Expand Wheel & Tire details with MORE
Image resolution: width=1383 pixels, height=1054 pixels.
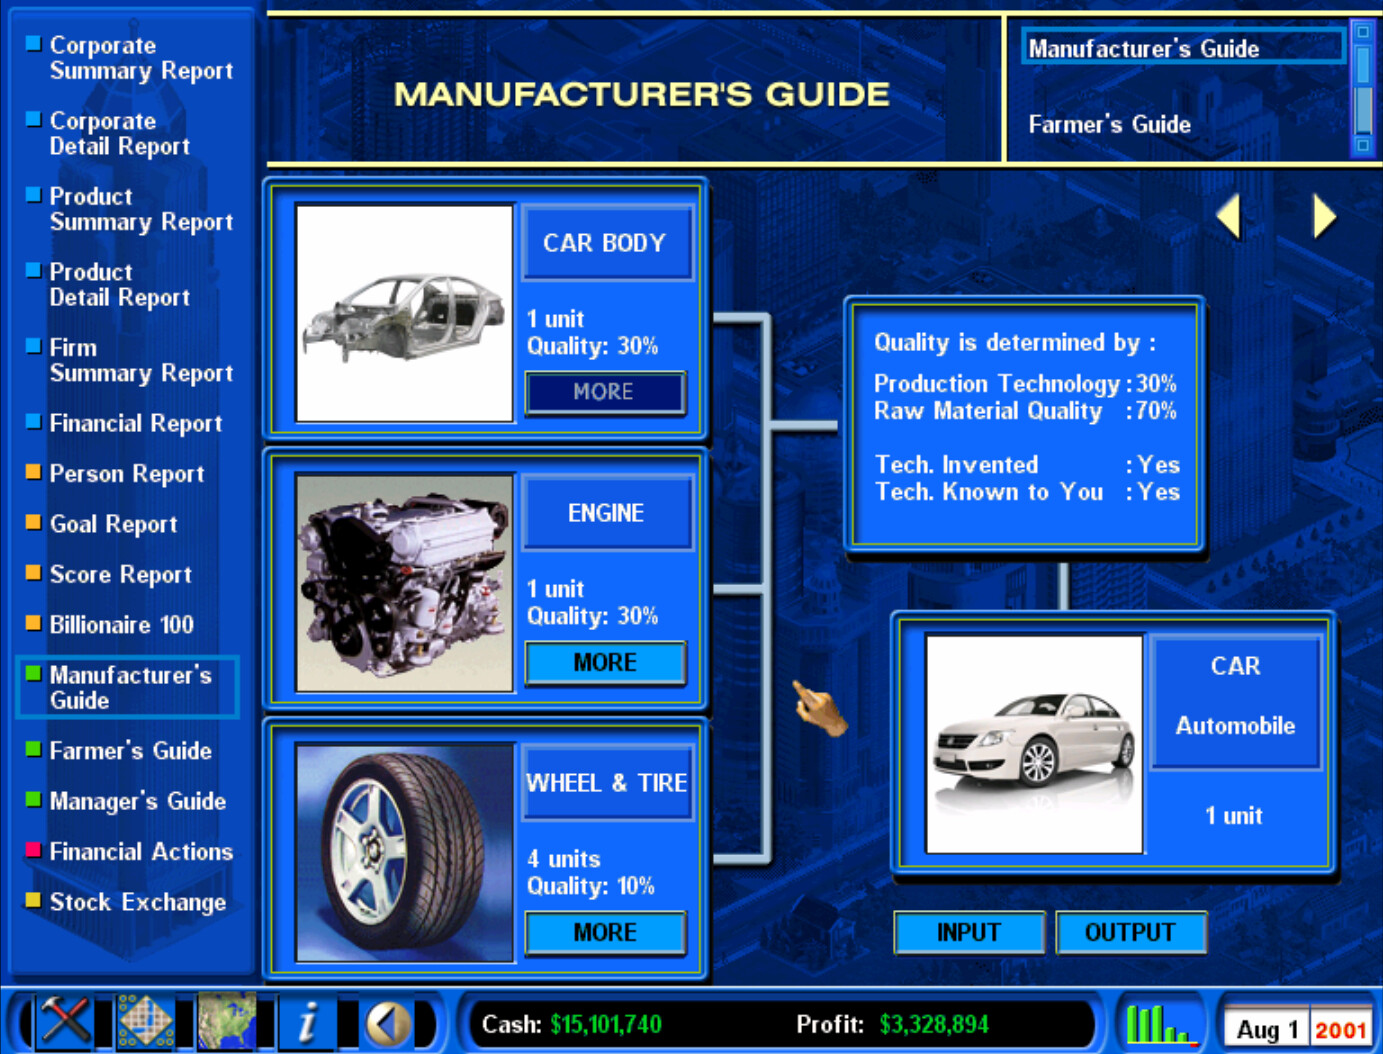point(605,932)
